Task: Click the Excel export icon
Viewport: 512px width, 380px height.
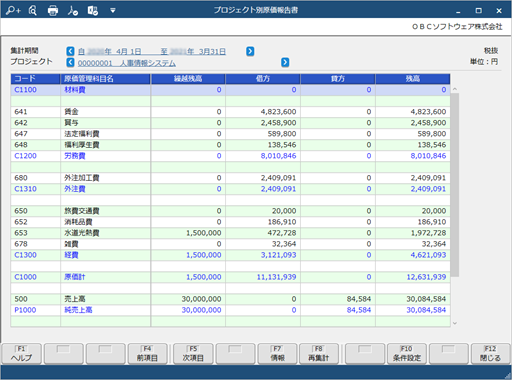Action: pos(93,11)
